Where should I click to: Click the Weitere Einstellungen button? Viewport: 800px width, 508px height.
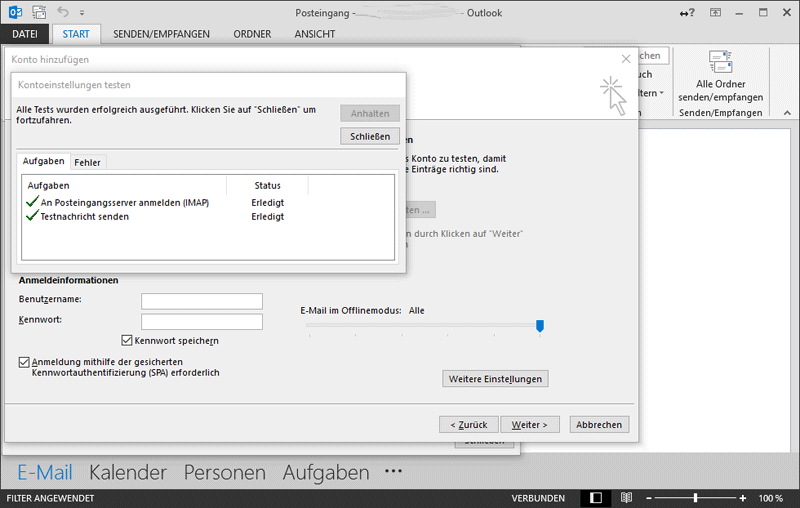pos(495,379)
